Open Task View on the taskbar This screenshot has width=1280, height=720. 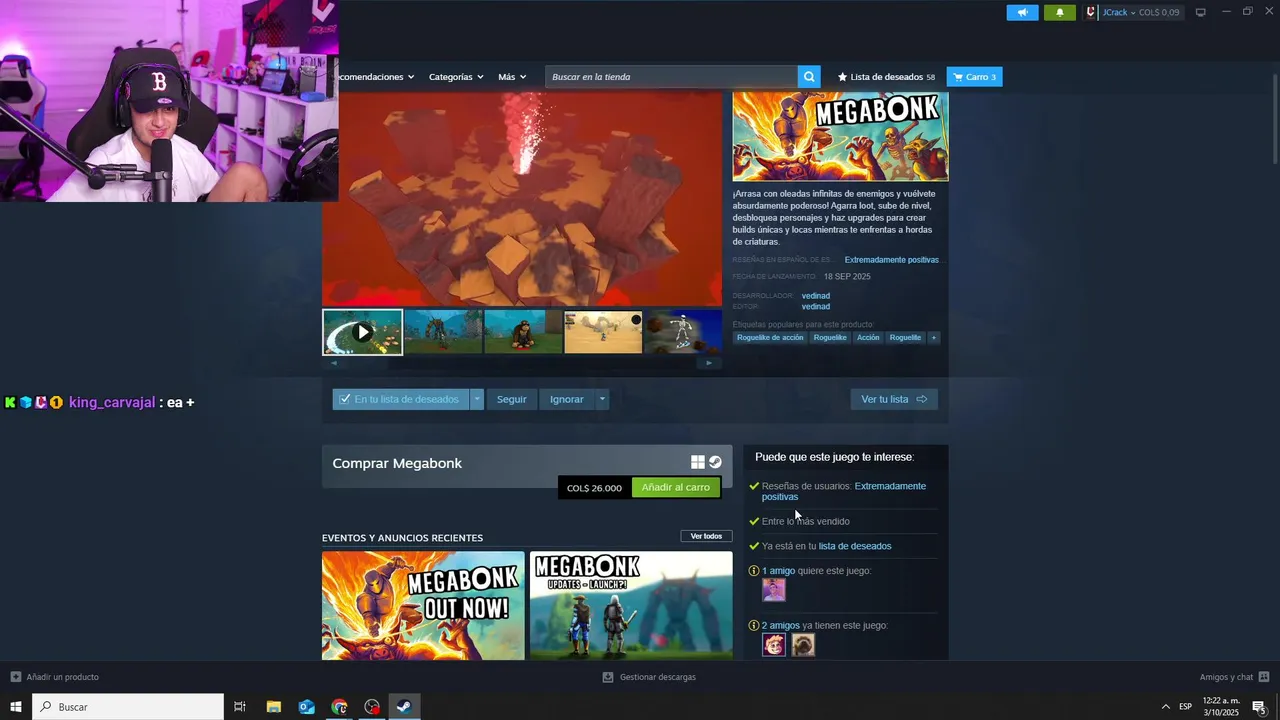point(240,707)
